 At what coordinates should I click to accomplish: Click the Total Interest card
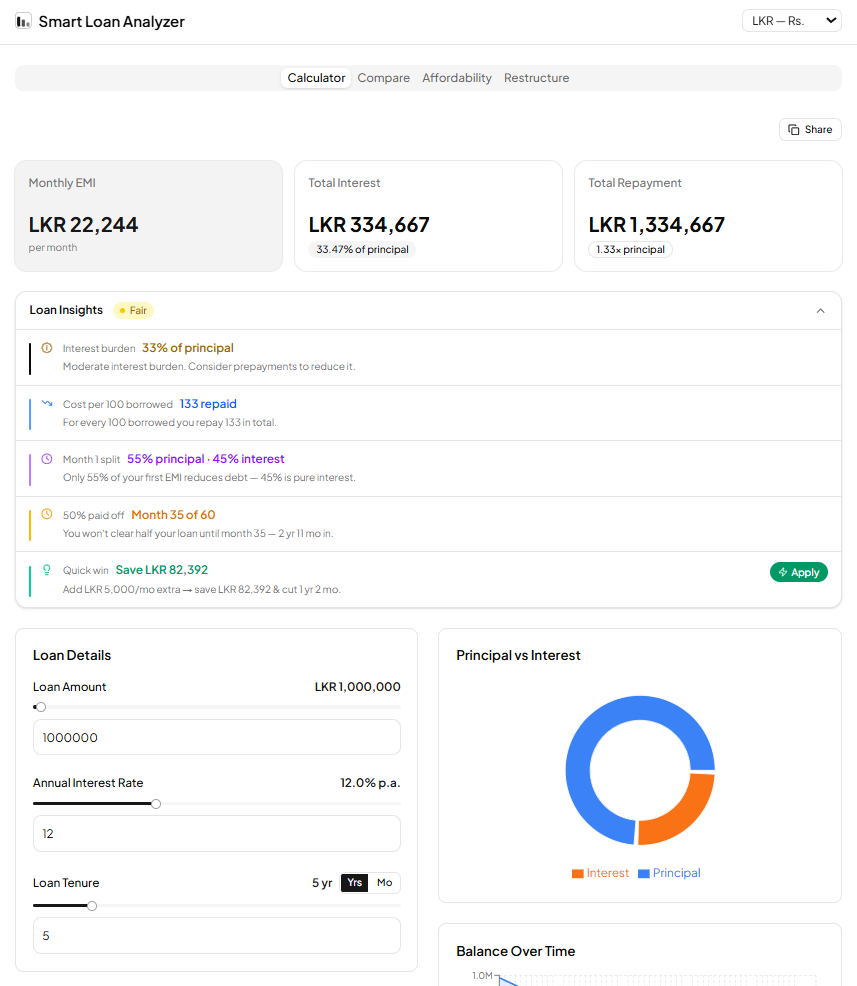(x=428, y=216)
